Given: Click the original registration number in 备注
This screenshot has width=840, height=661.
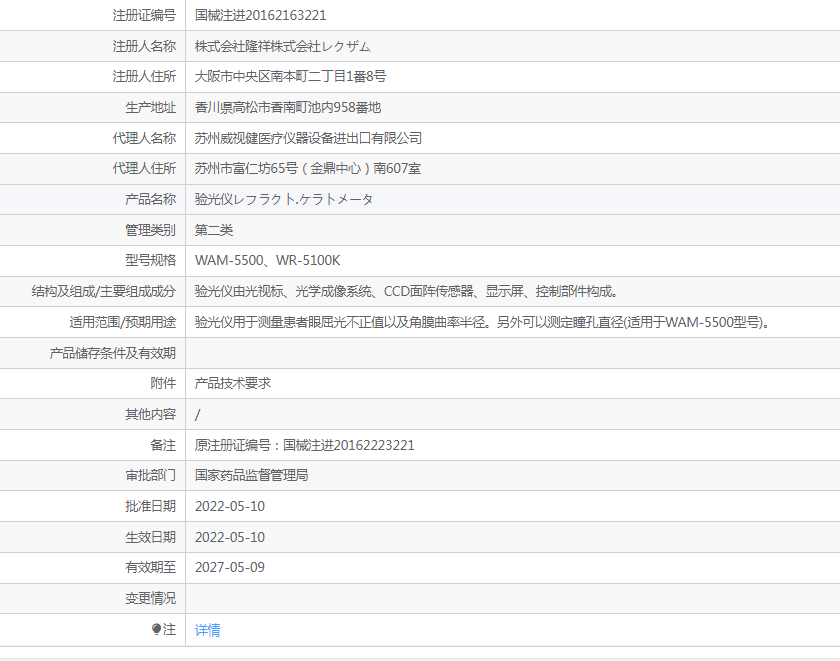Looking at the screenshot, I should click(304, 445).
